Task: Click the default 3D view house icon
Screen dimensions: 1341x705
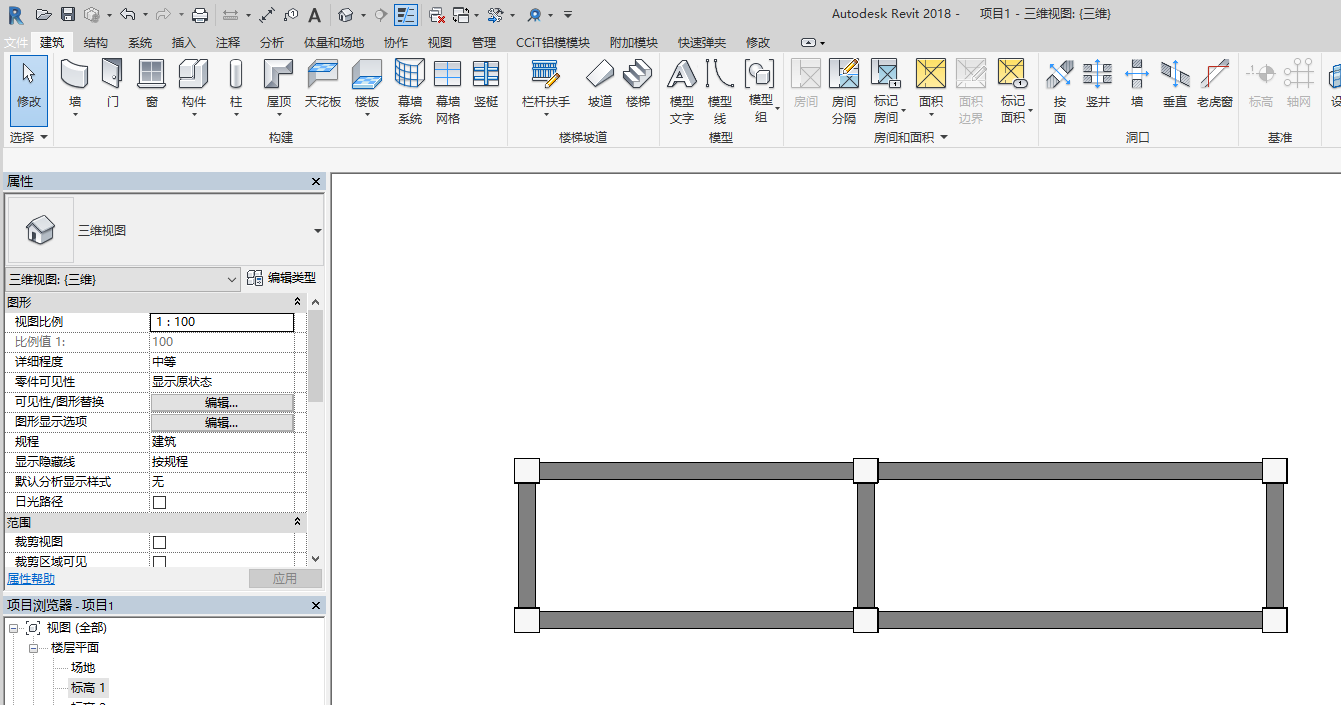Action: [345, 14]
